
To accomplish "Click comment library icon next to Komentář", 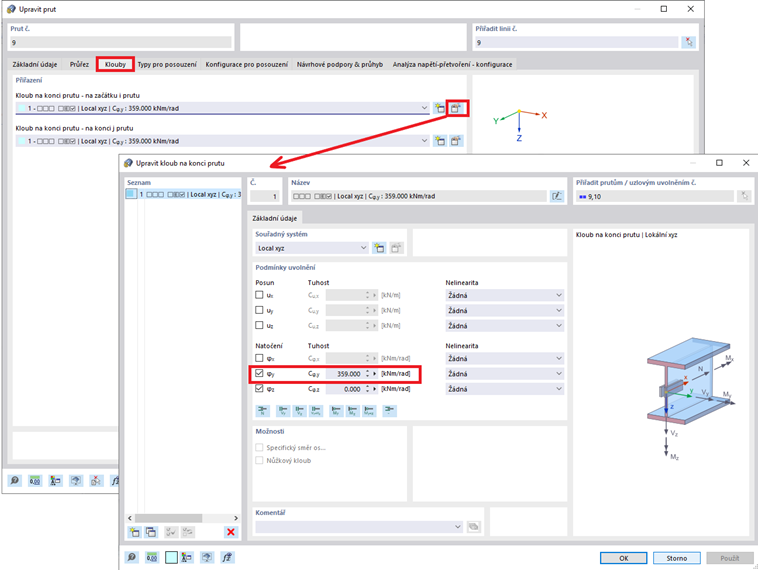I will [x=474, y=527].
